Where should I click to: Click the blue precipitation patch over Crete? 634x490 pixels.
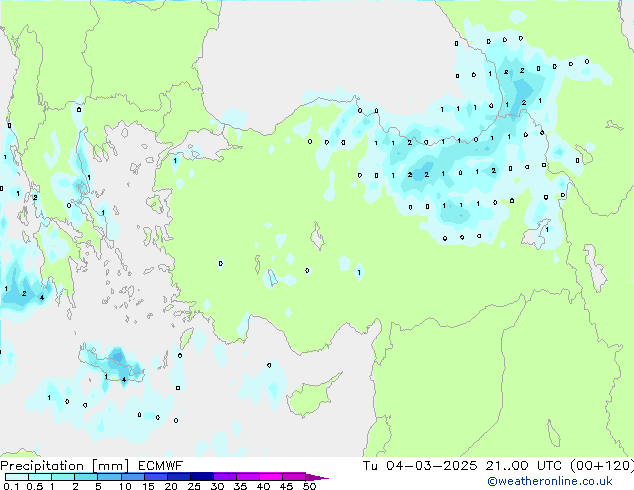click(x=117, y=357)
